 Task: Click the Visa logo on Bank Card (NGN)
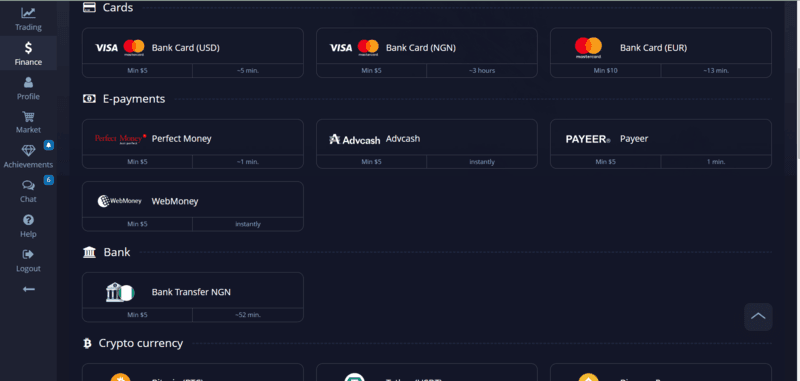(x=341, y=47)
